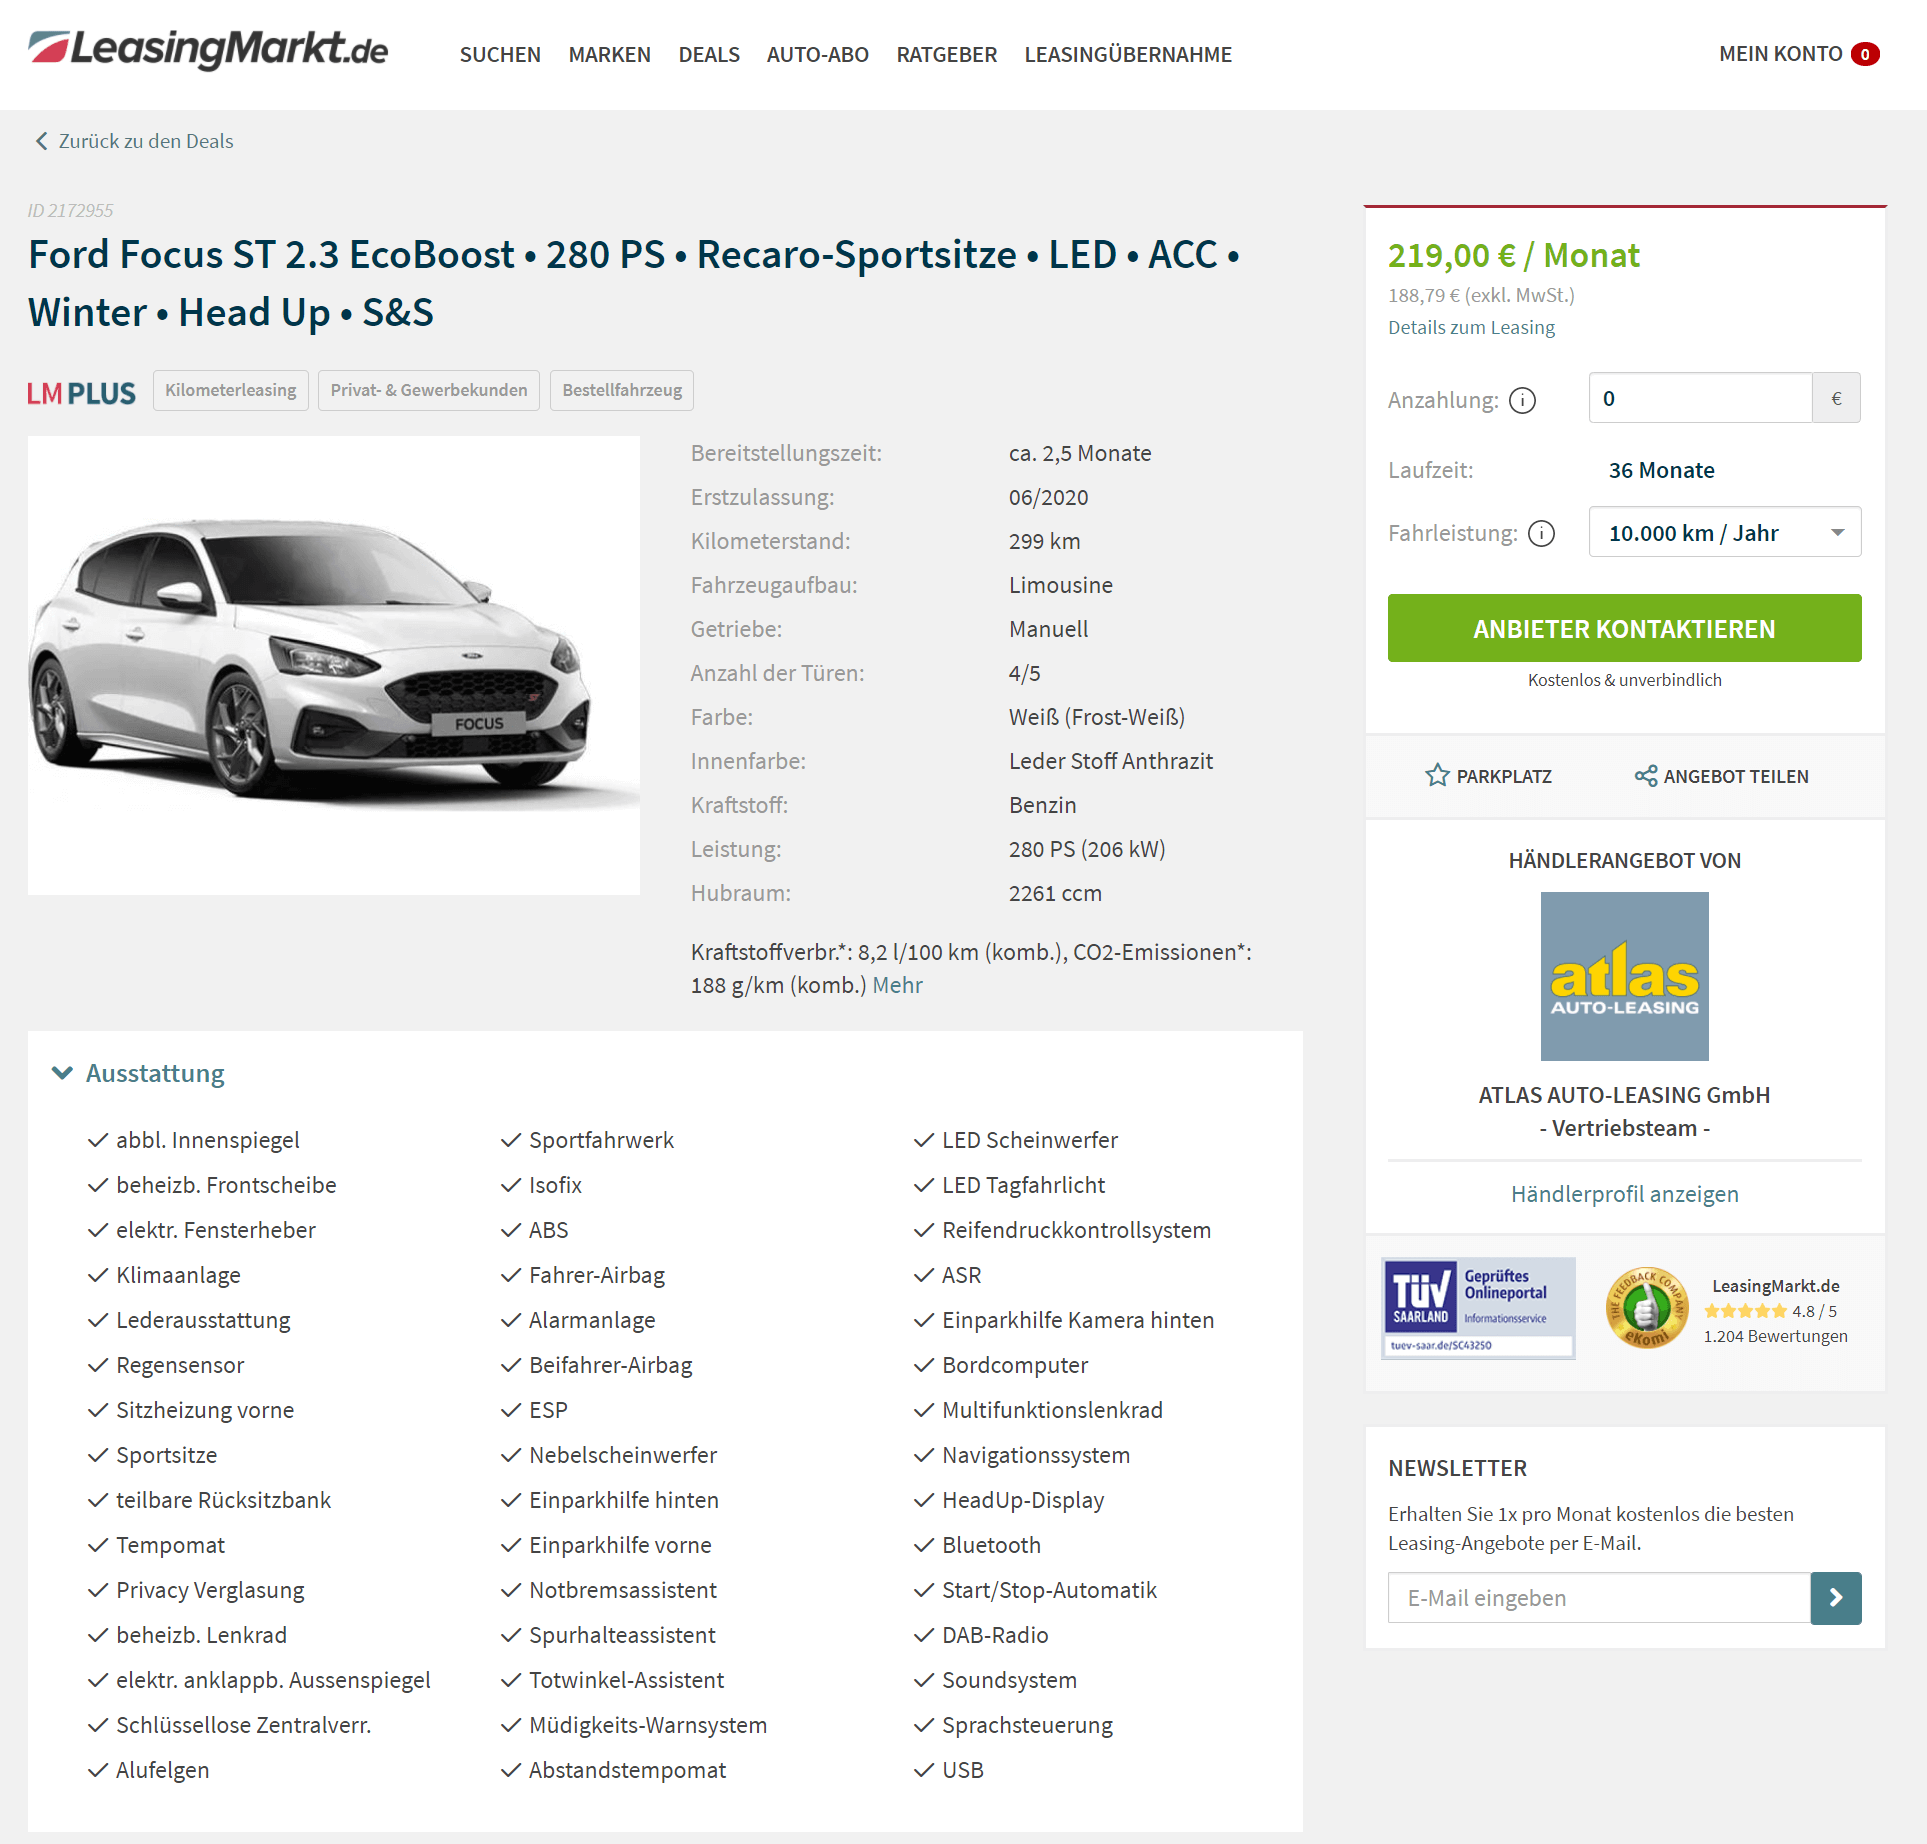Click the Innenfarbe value Leder Stoff Anthrazit
The width and height of the screenshot is (1927, 1844).
click(x=1110, y=761)
